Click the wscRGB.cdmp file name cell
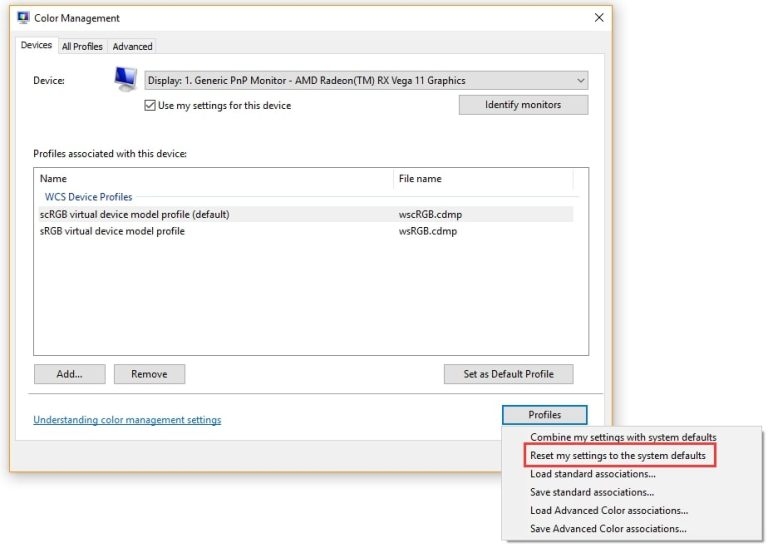 point(430,214)
